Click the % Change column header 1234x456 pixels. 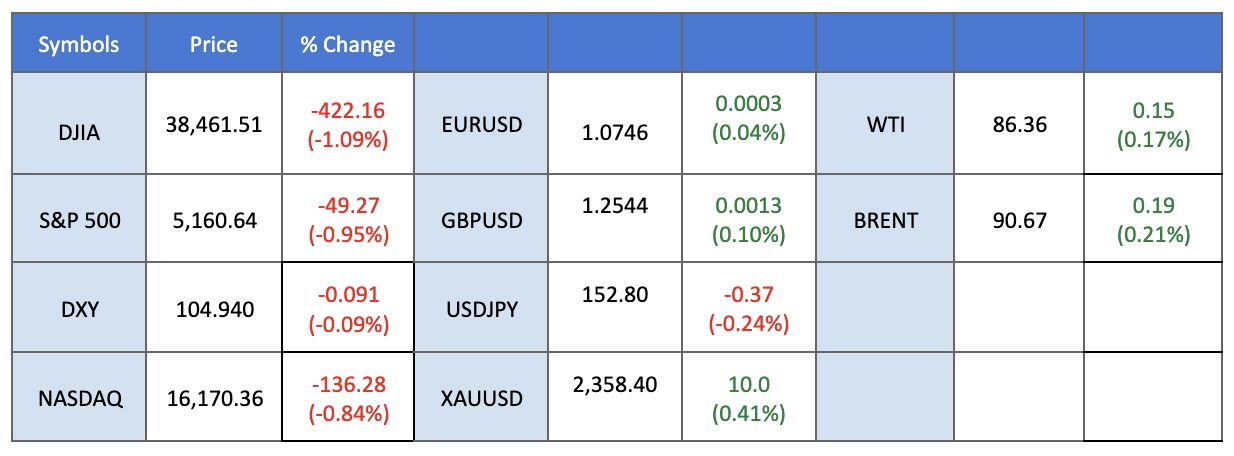(x=347, y=44)
